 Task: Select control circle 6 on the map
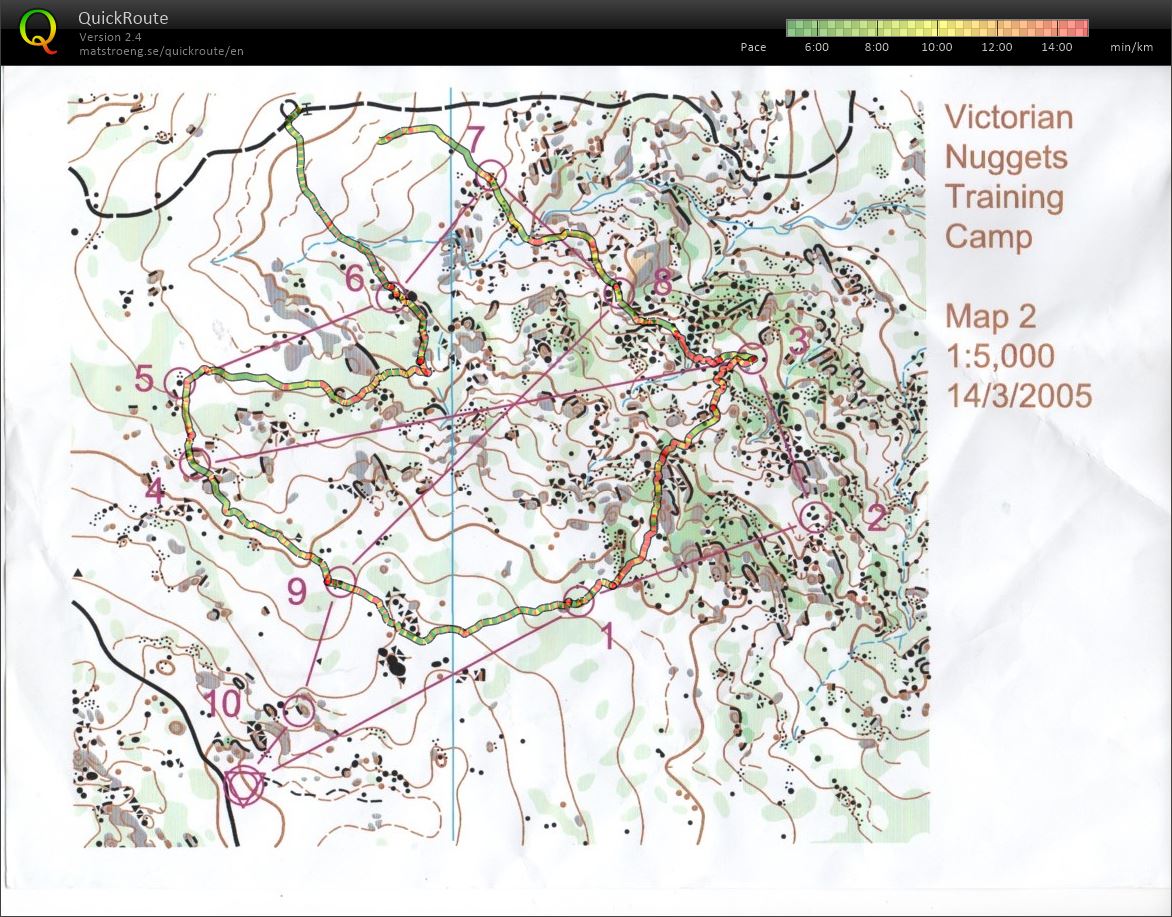(x=389, y=296)
